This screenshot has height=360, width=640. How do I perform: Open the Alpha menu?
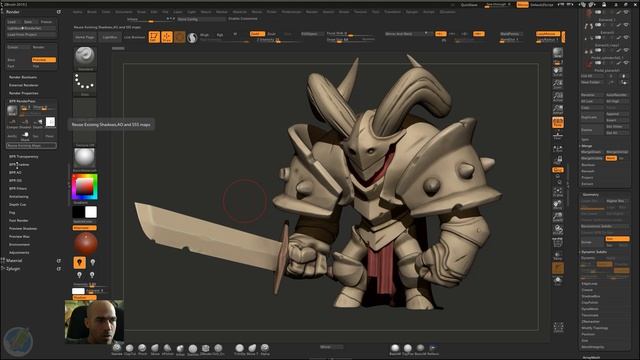tap(78, 12)
